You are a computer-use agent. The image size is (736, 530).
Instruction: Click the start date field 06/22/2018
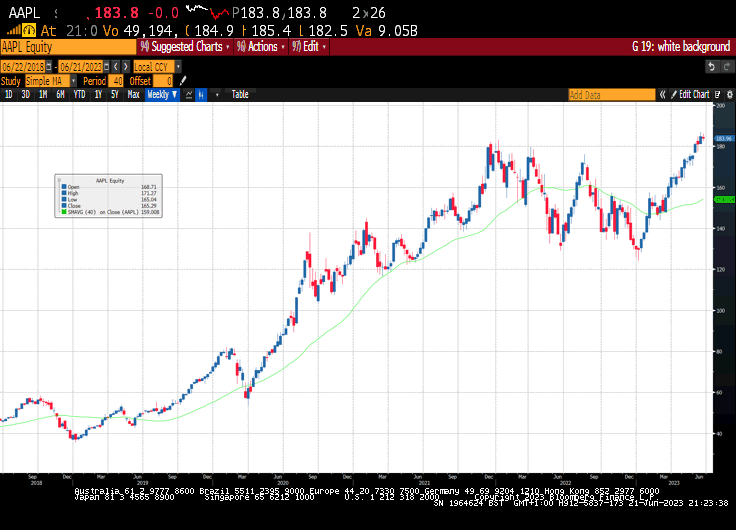23,67
